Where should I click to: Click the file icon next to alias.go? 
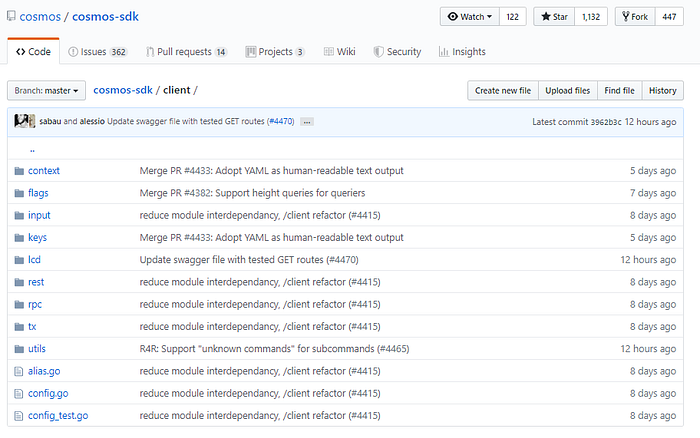click(x=18, y=371)
